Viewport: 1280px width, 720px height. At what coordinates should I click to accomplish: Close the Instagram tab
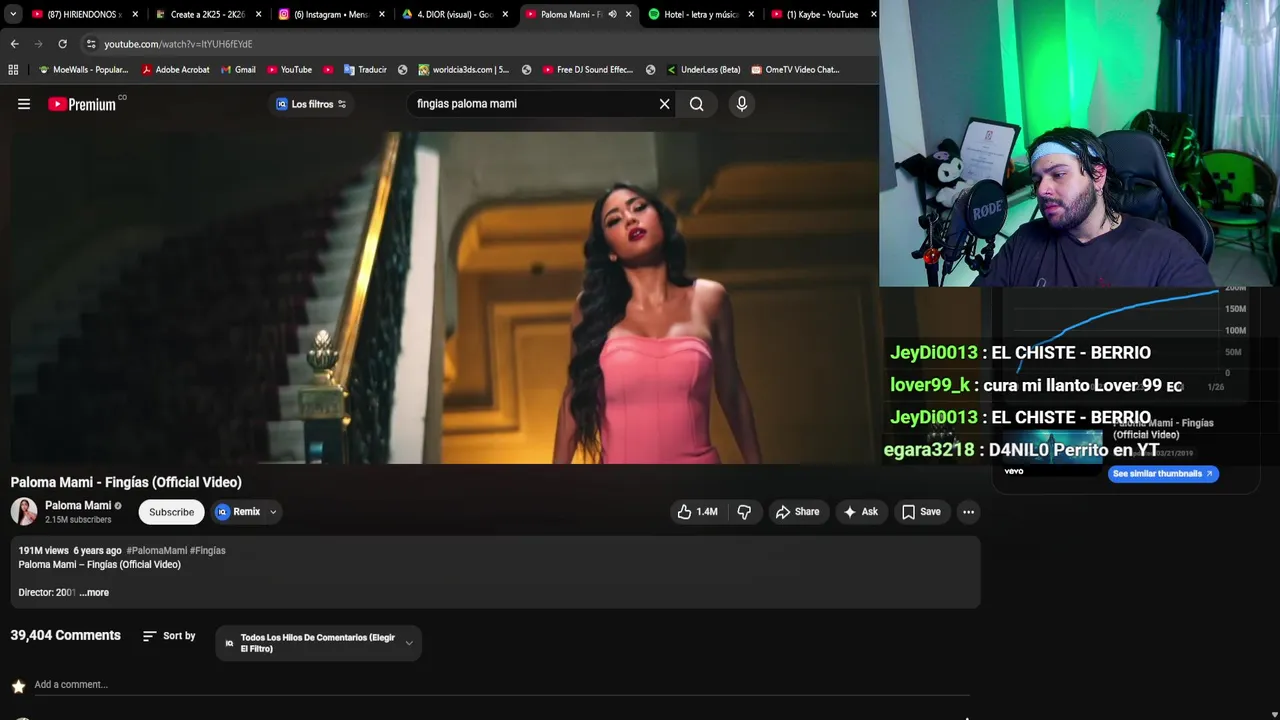pos(382,14)
